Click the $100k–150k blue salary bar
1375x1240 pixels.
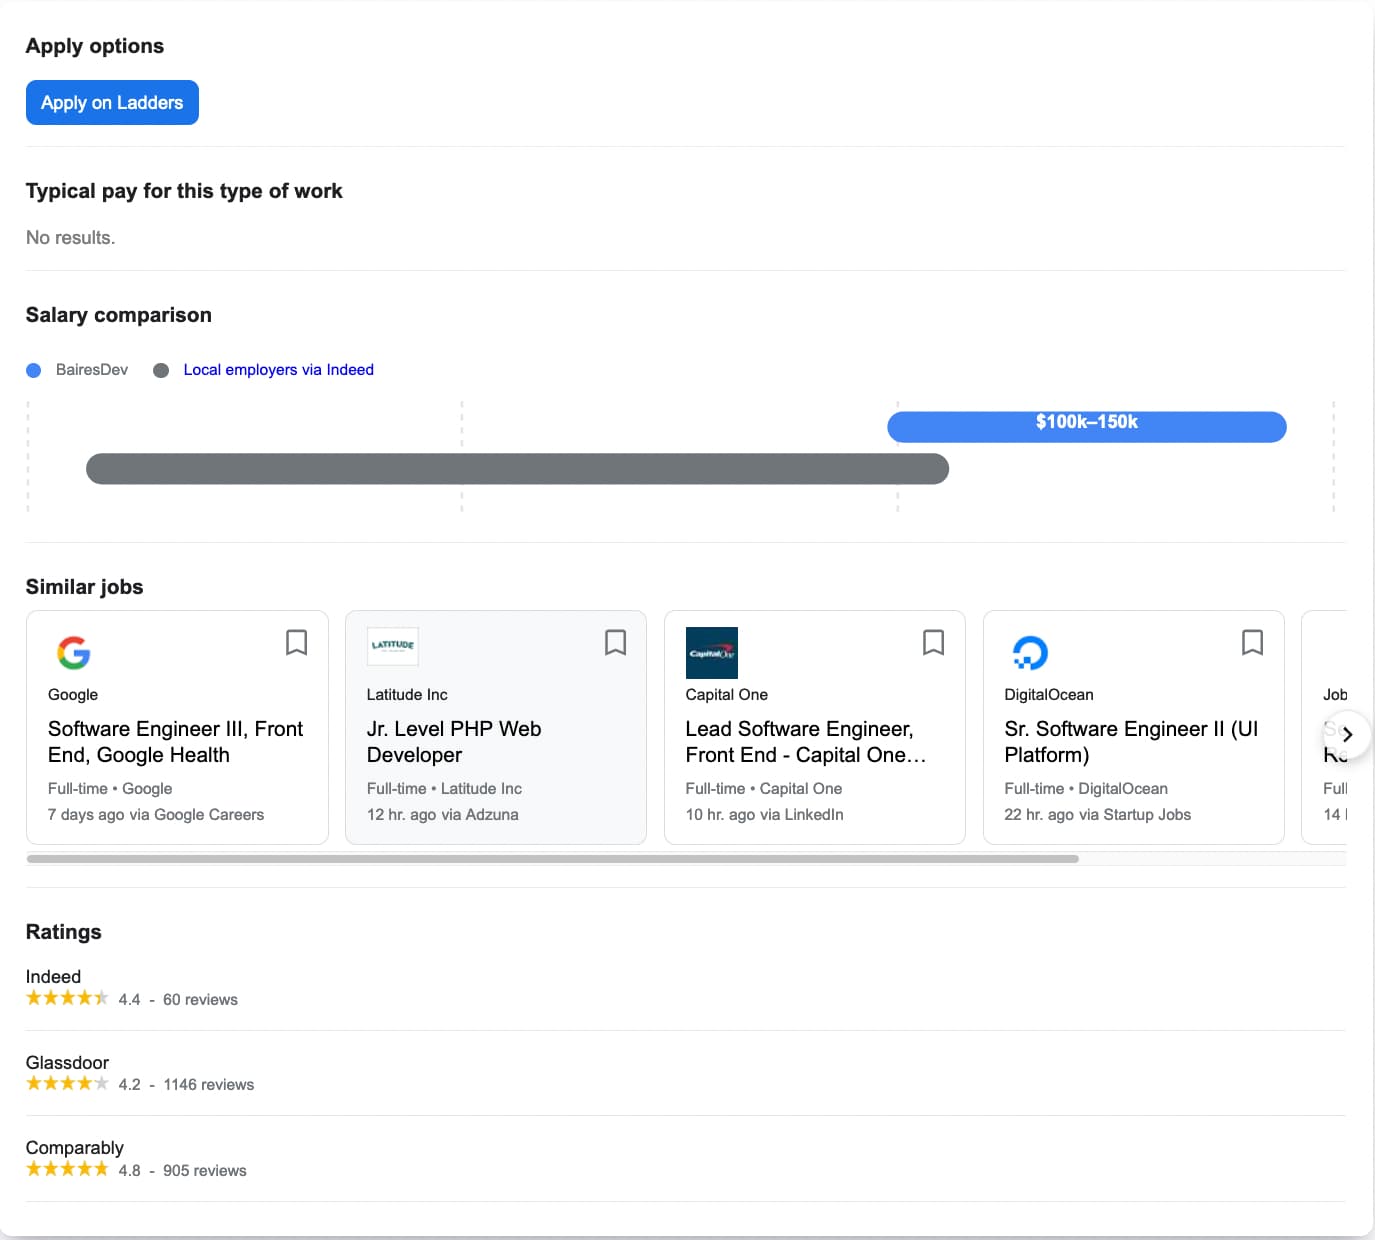click(x=1087, y=427)
